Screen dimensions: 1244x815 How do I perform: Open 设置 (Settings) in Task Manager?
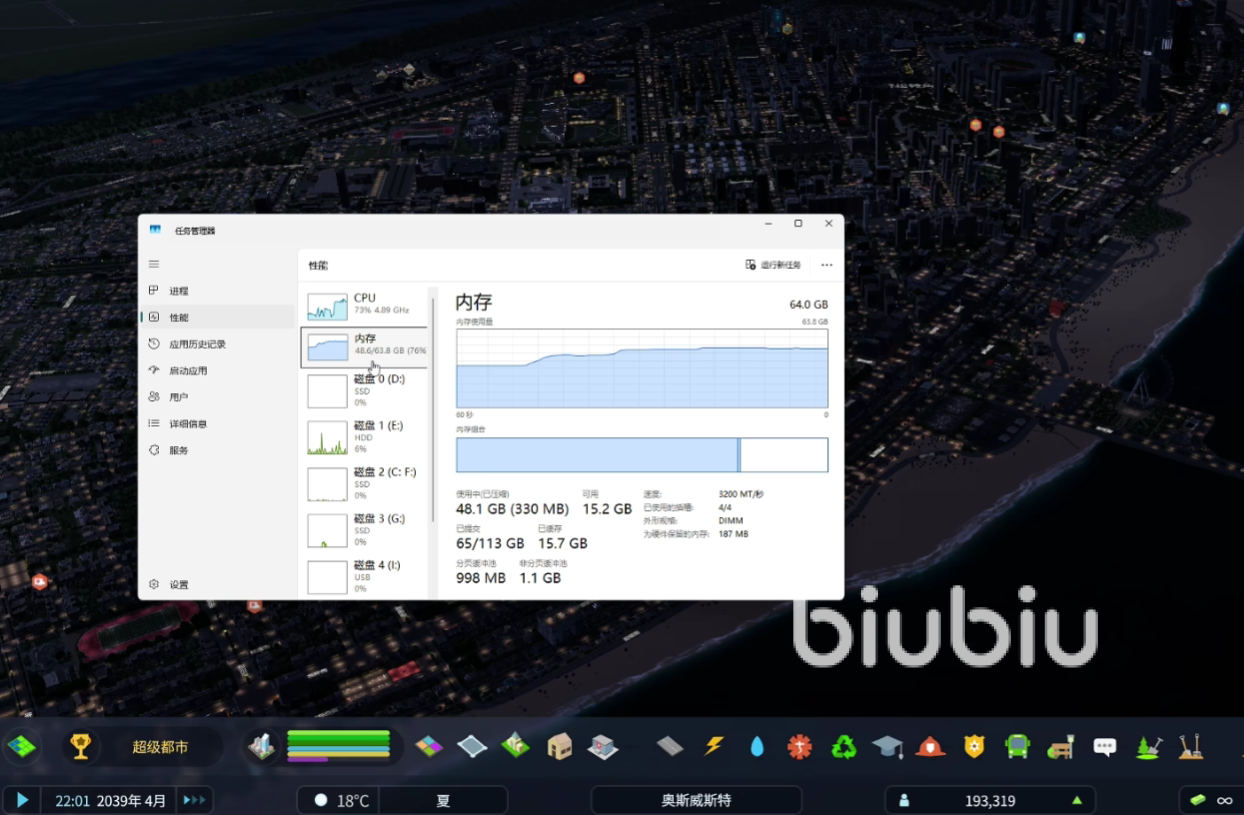pos(178,585)
